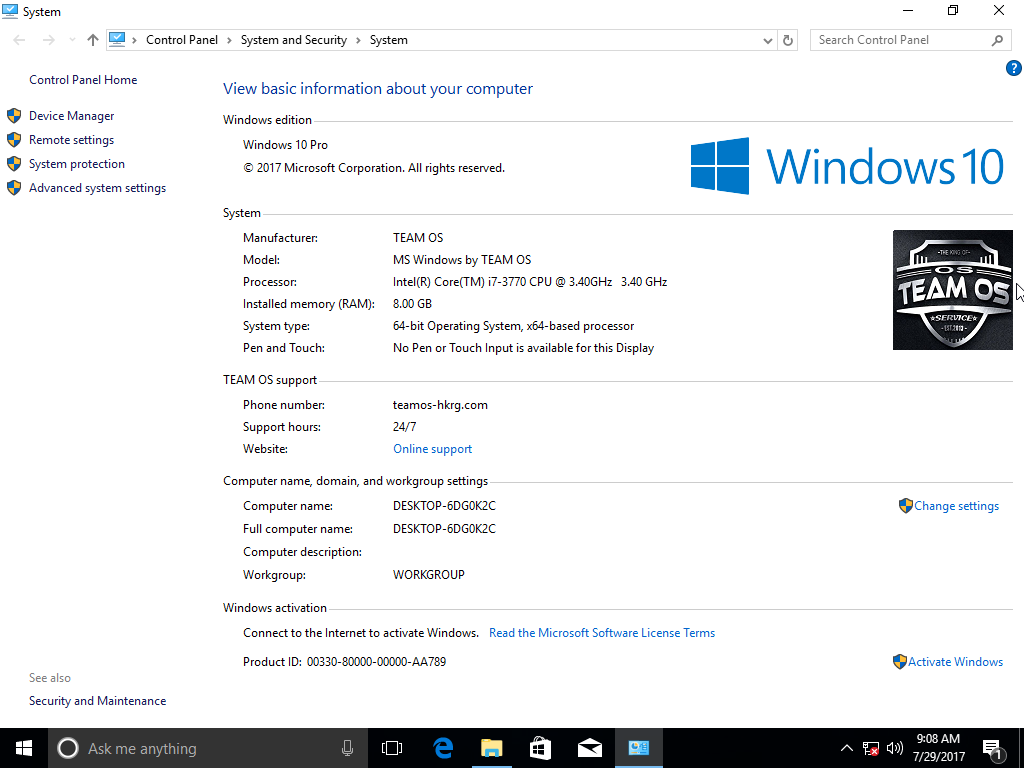
Task: Expand the address bar history dropdown
Action: click(x=767, y=40)
